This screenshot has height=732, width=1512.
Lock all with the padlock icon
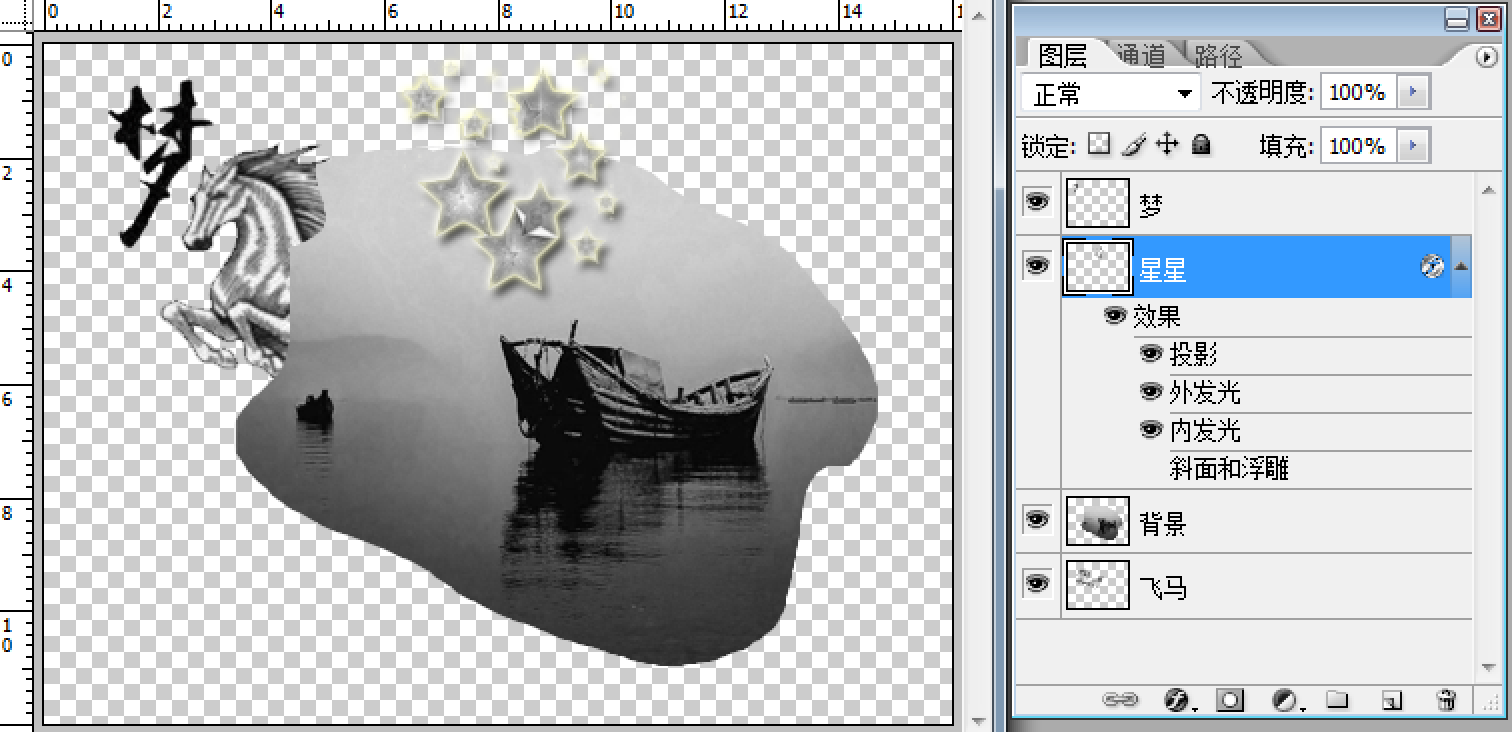tap(1201, 145)
